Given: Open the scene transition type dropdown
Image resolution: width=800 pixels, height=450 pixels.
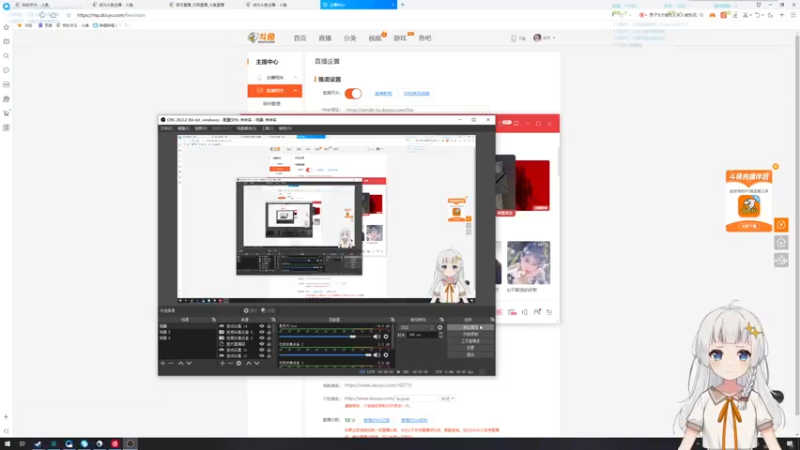Looking at the screenshot, I should (x=417, y=328).
